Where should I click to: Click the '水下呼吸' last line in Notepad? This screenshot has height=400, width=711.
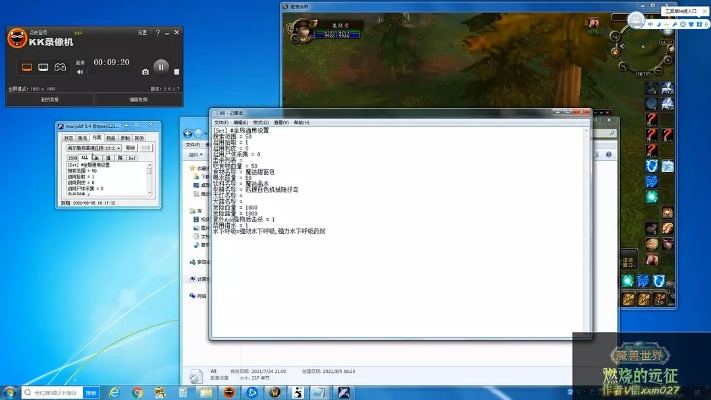point(269,231)
